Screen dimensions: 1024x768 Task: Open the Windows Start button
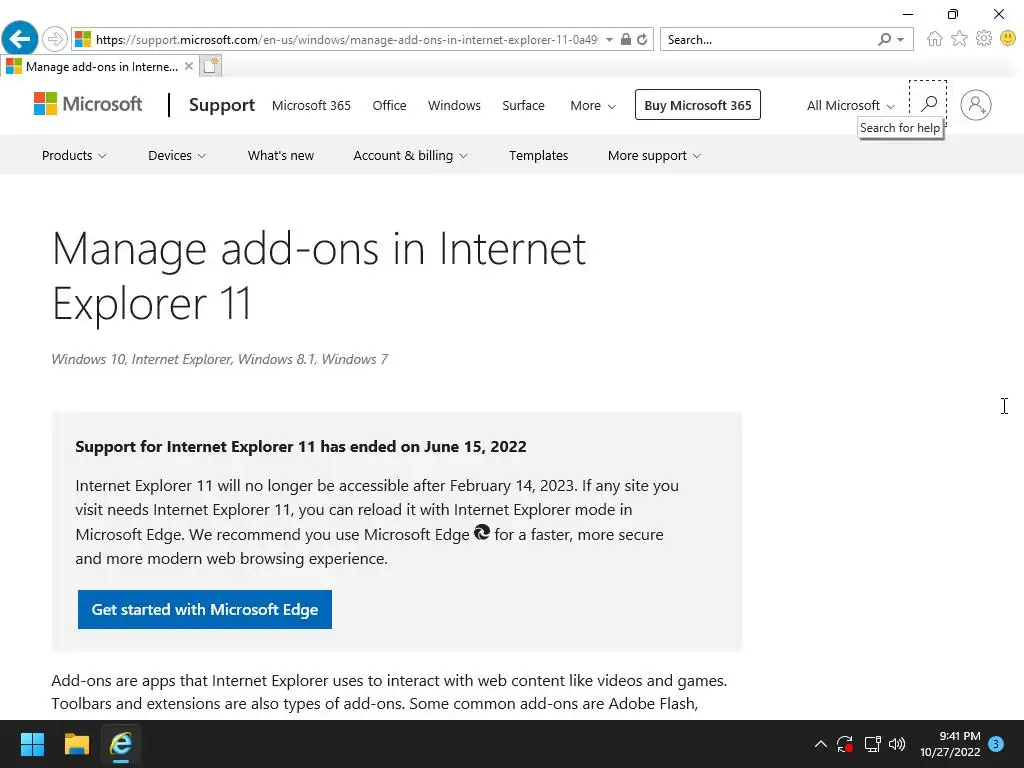(32, 744)
